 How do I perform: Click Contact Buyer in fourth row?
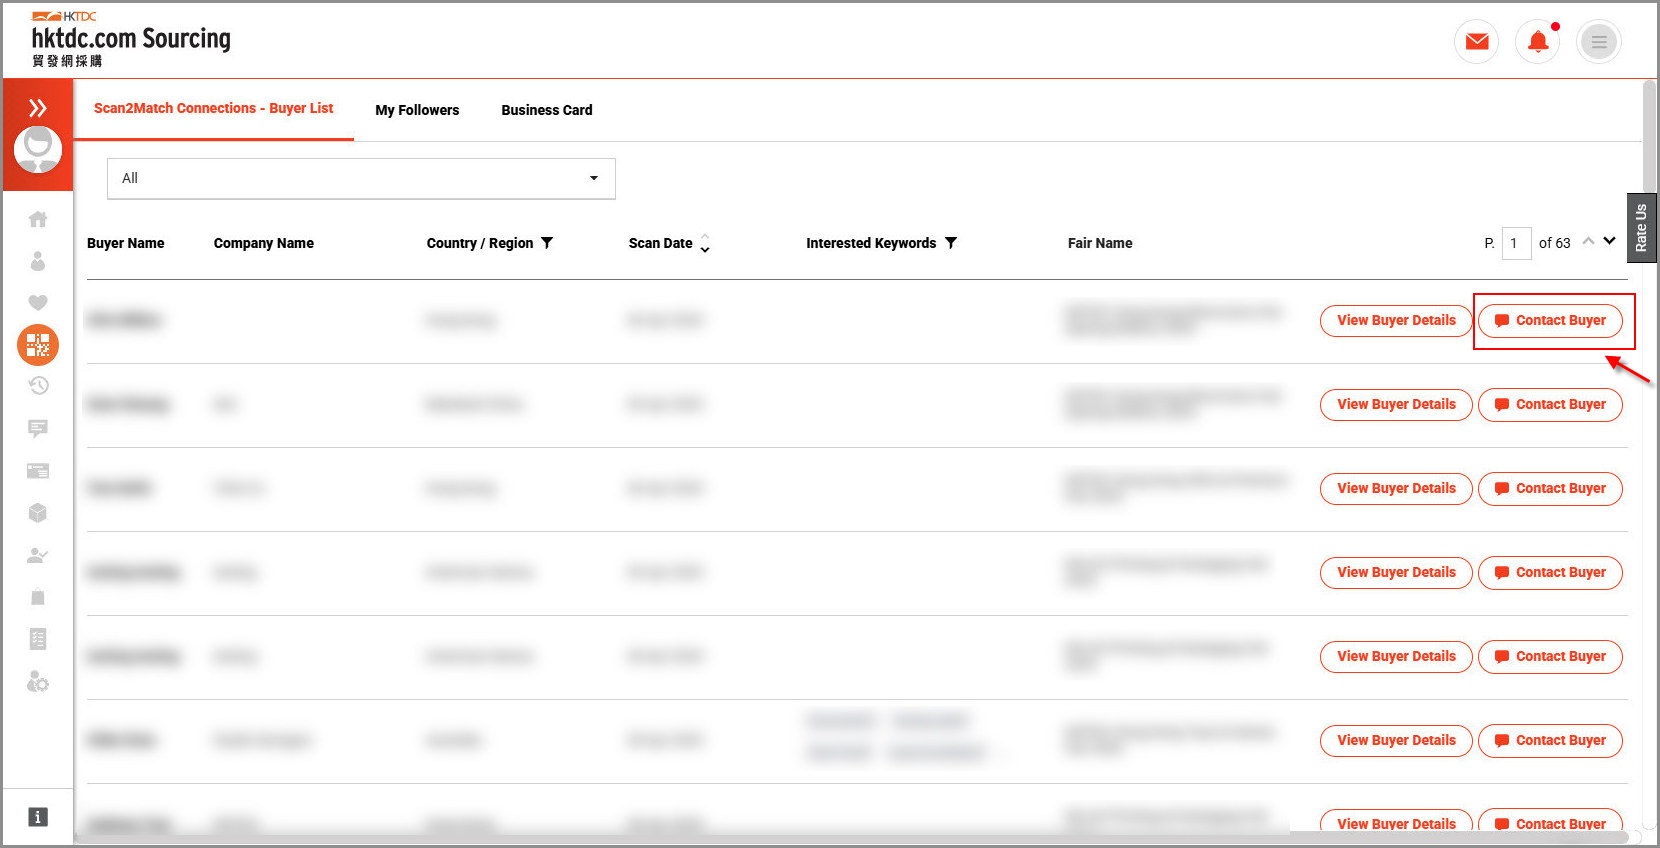click(x=1550, y=572)
